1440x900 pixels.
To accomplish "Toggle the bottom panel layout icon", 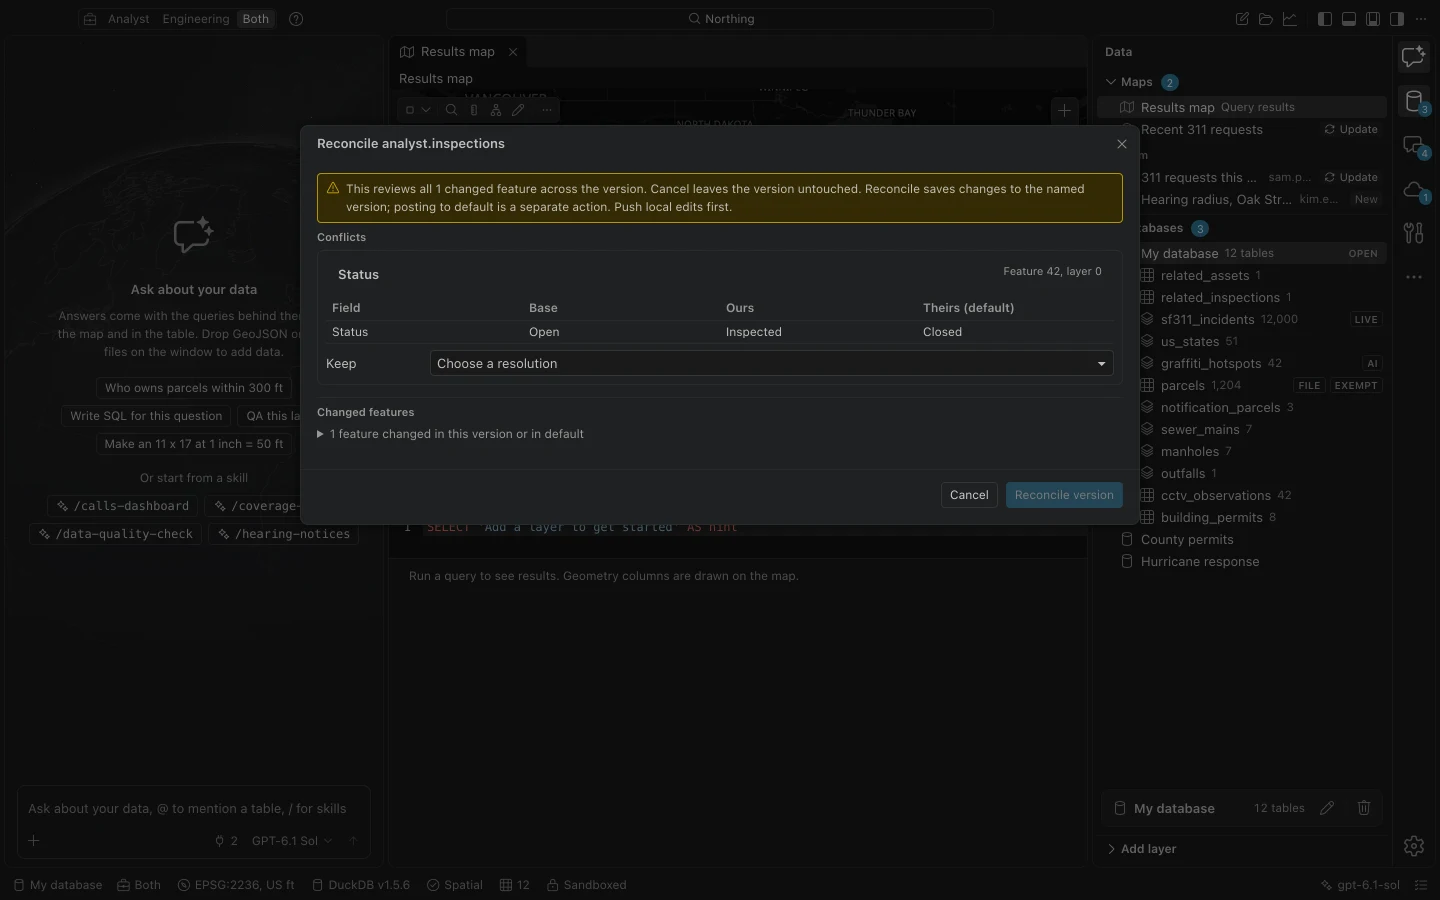I will (x=1349, y=19).
